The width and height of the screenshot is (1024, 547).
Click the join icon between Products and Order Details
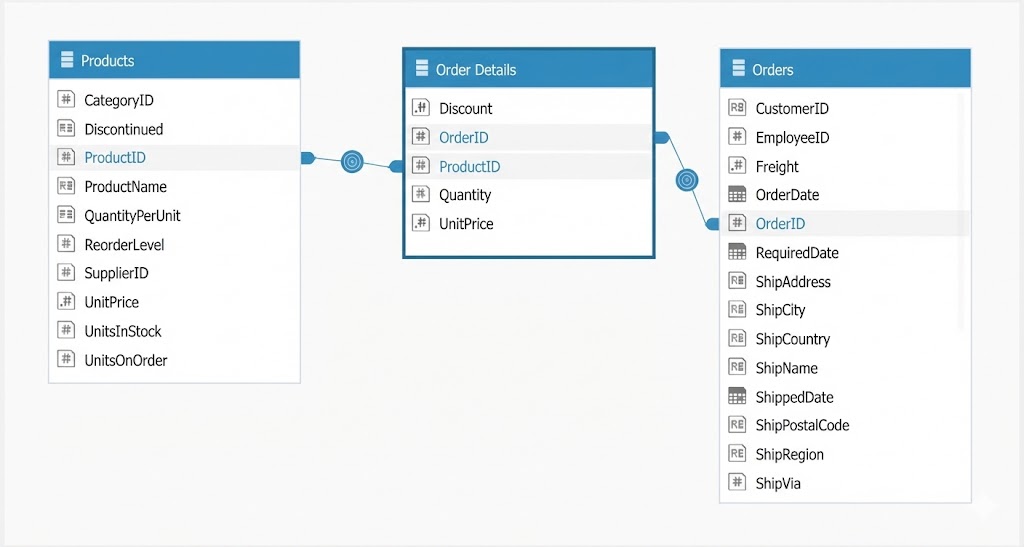(x=351, y=161)
